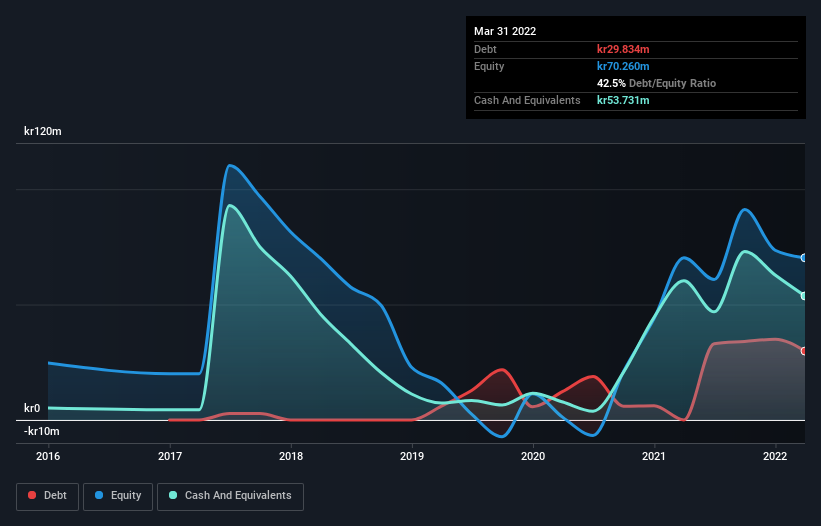Click the -kr10m y-axis label
This screenshot has height=526, width=821.
click(41, 431)
